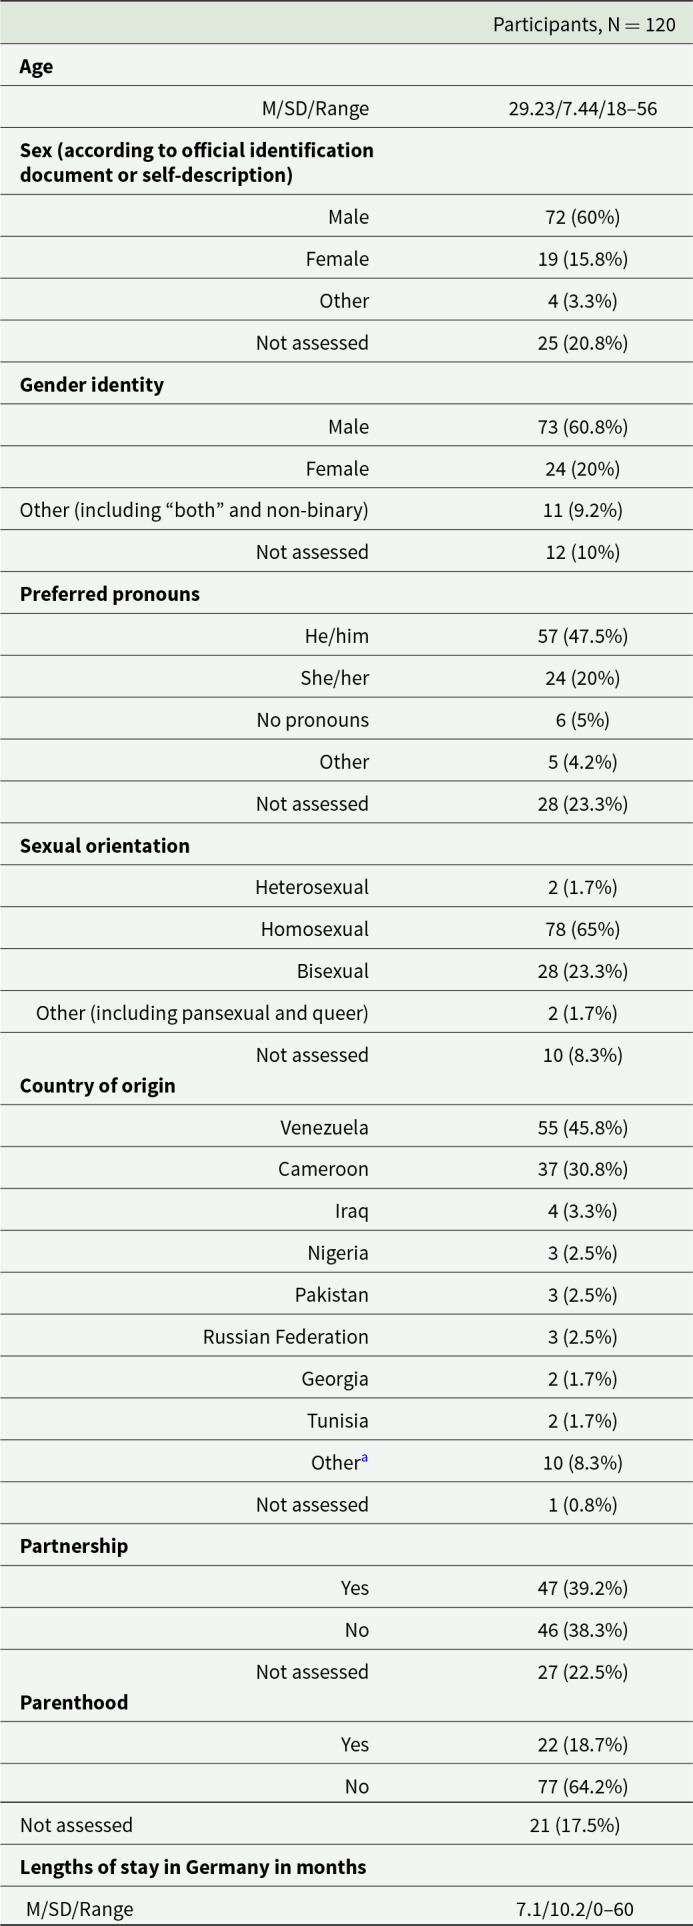
Task: Click the 'Russian Federation' row label
Action: click(286, 1337)
